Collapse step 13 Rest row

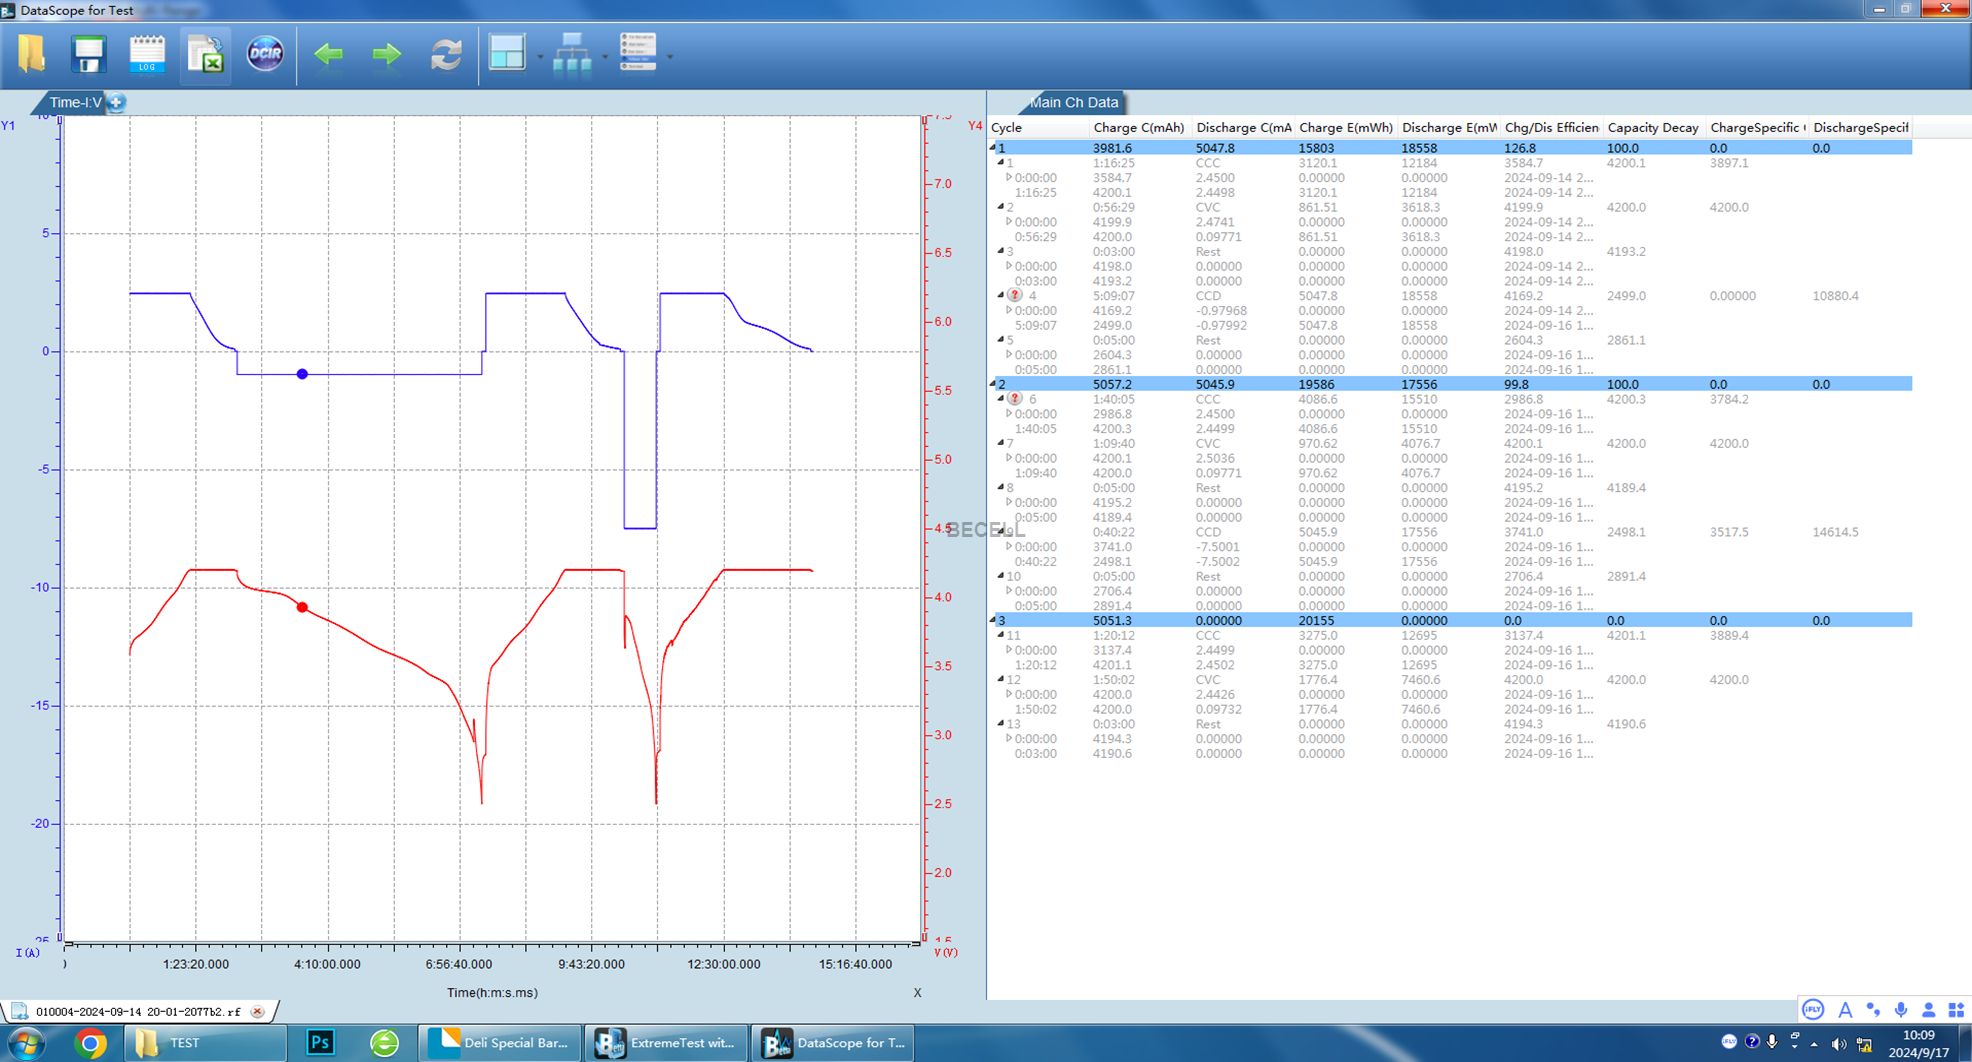pos(1001,723)
